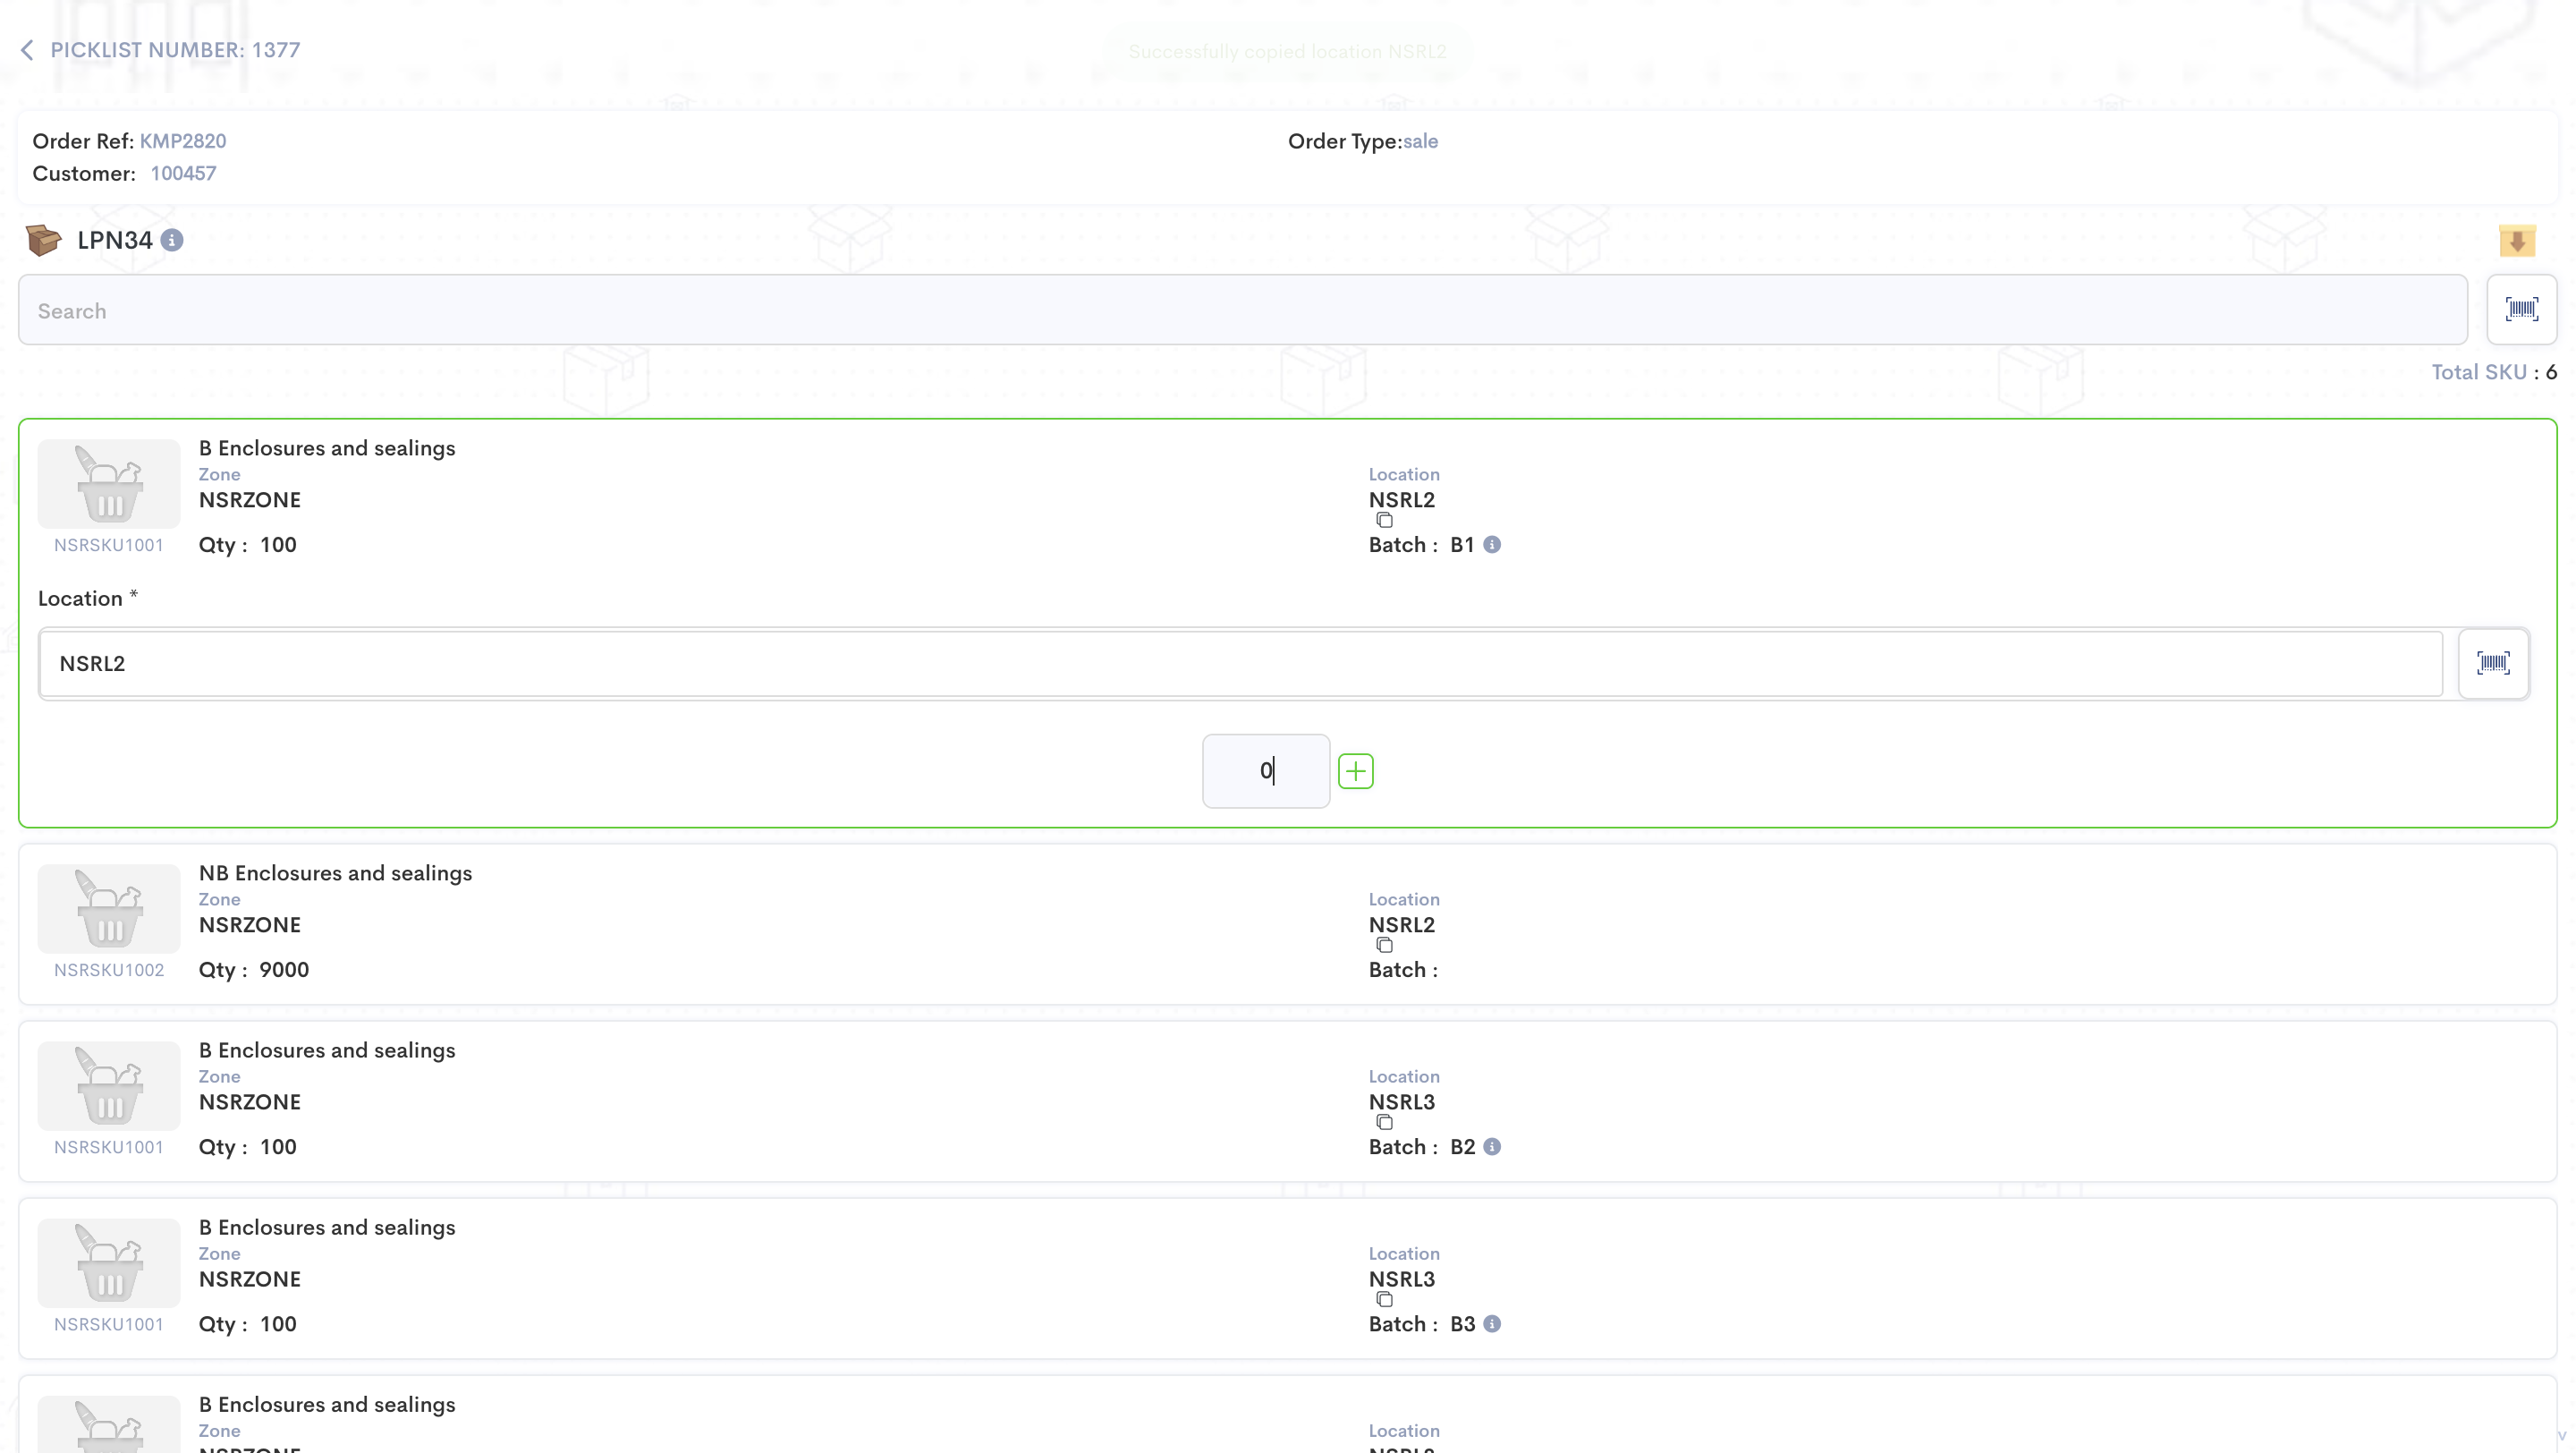This screenshot has height=1453, width=2576.
Task: Click order type sale link
Action: coord(1420,141)
